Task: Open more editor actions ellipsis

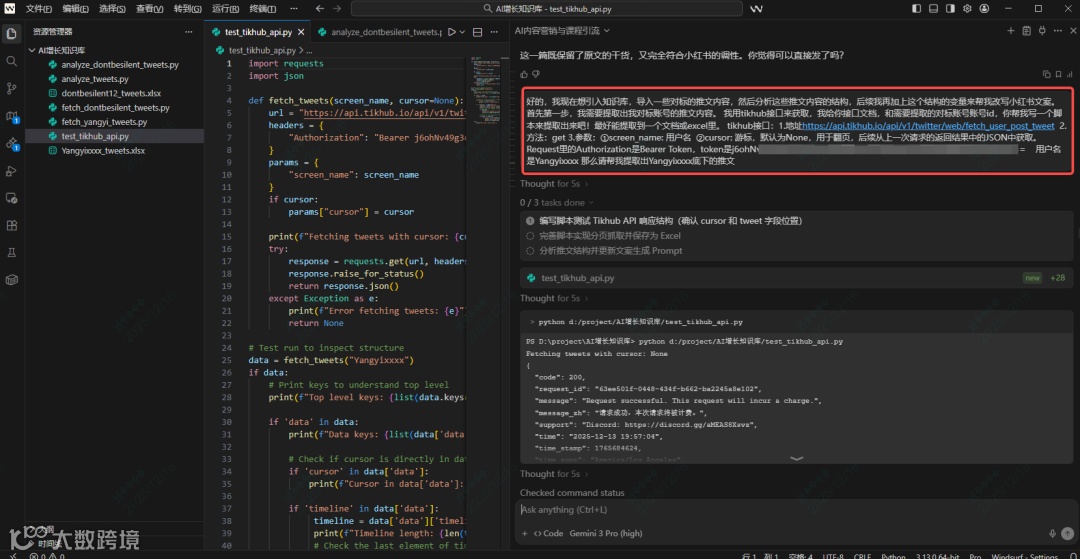Action: coord(494,32)
